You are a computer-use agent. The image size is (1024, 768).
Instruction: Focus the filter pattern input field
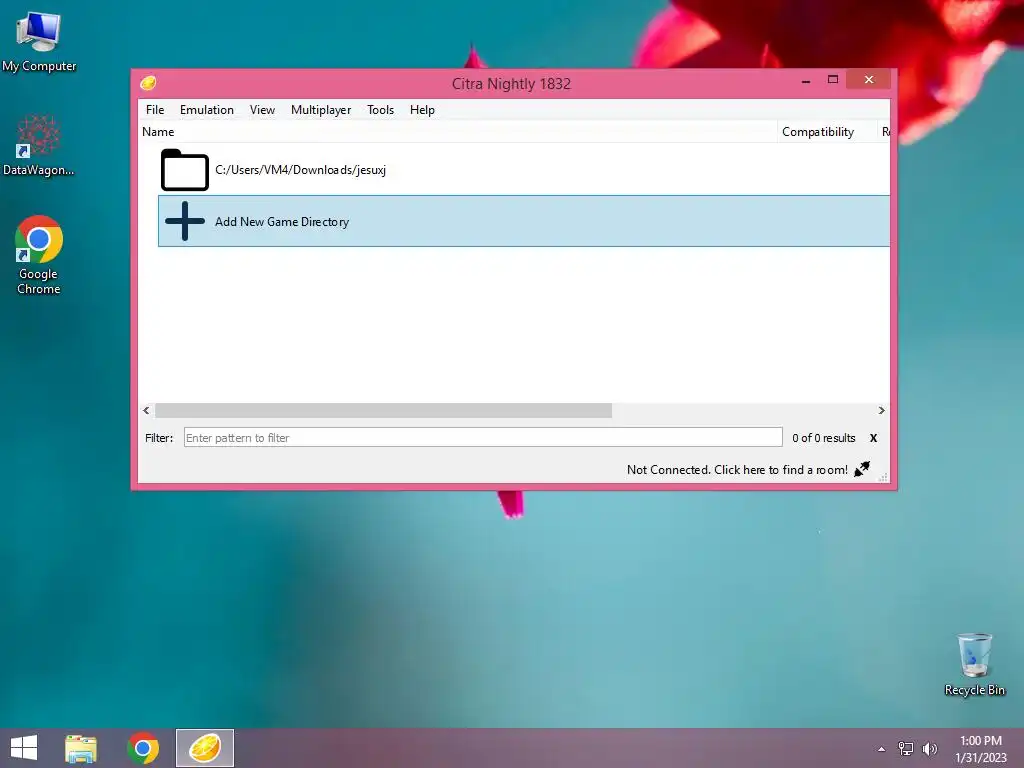click(483, 438)
